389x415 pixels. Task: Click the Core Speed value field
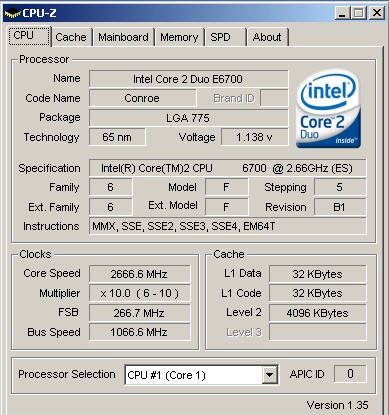point(139,274)
